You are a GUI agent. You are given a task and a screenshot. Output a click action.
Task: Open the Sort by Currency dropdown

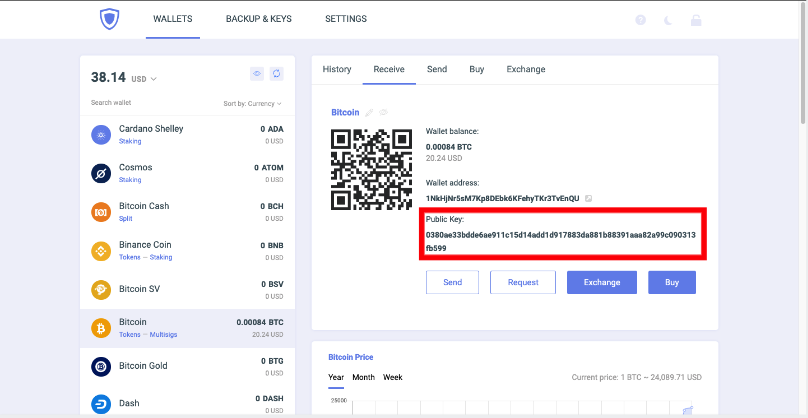tap(252, 104)
